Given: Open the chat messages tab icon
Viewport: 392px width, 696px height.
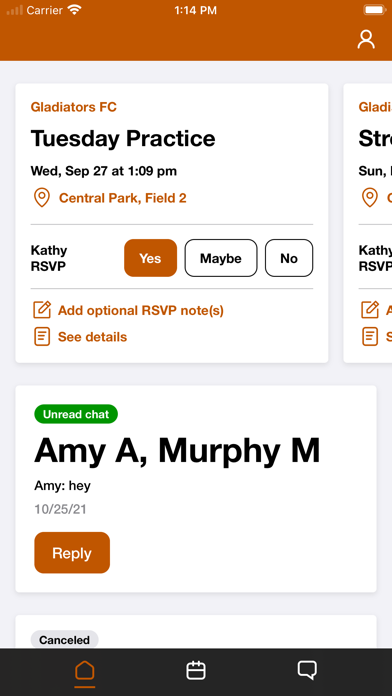Looking at the screenshot, I should [307, 670].
